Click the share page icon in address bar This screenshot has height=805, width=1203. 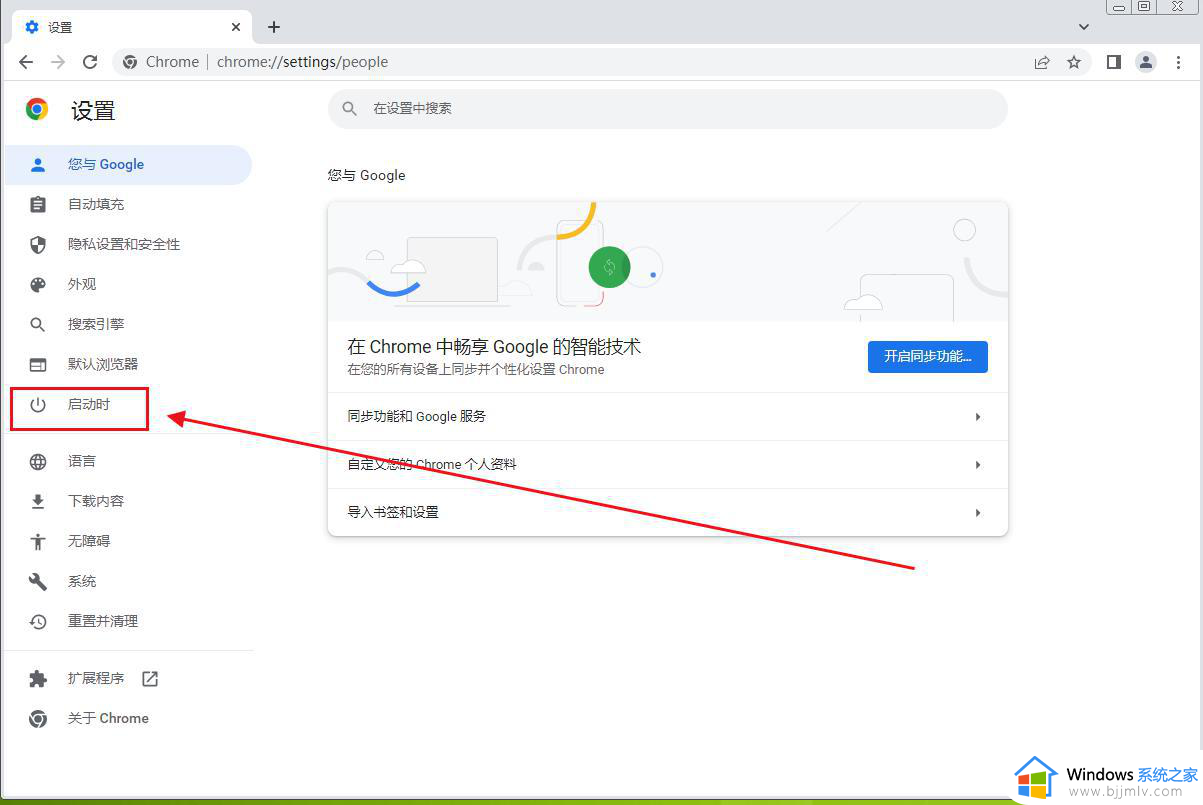click(x=1042, y=62)
